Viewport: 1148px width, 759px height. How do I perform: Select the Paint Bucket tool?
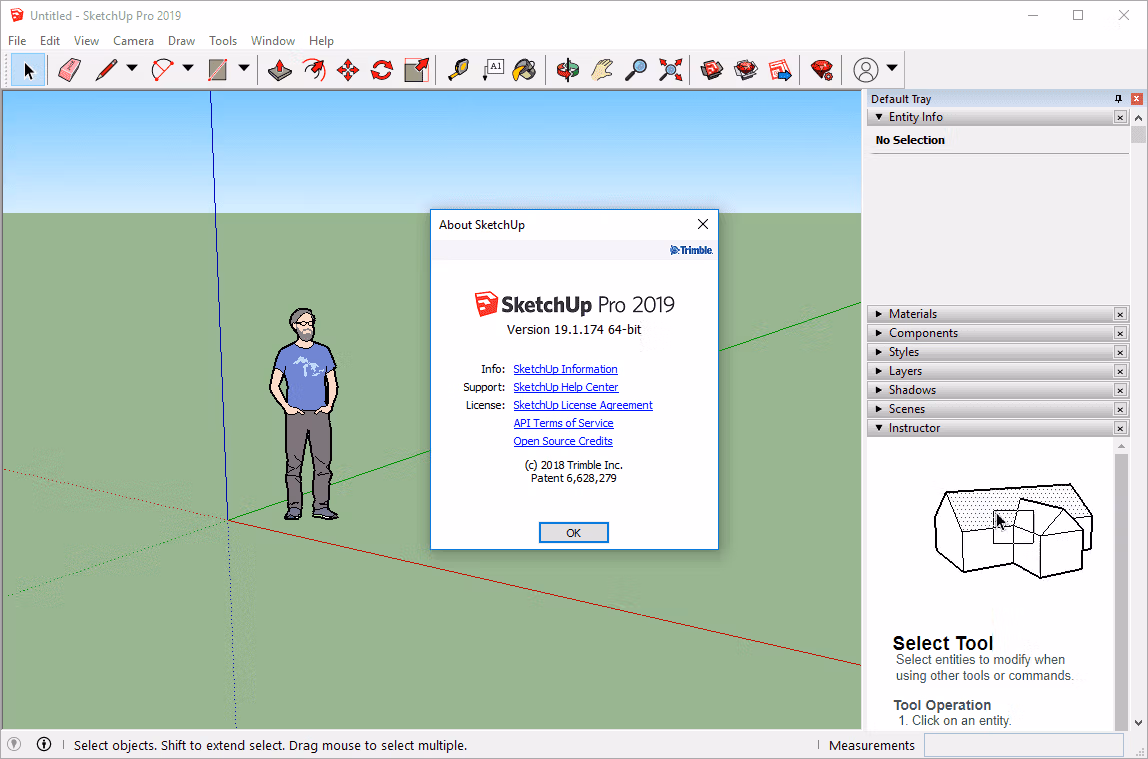click(525, 70)
